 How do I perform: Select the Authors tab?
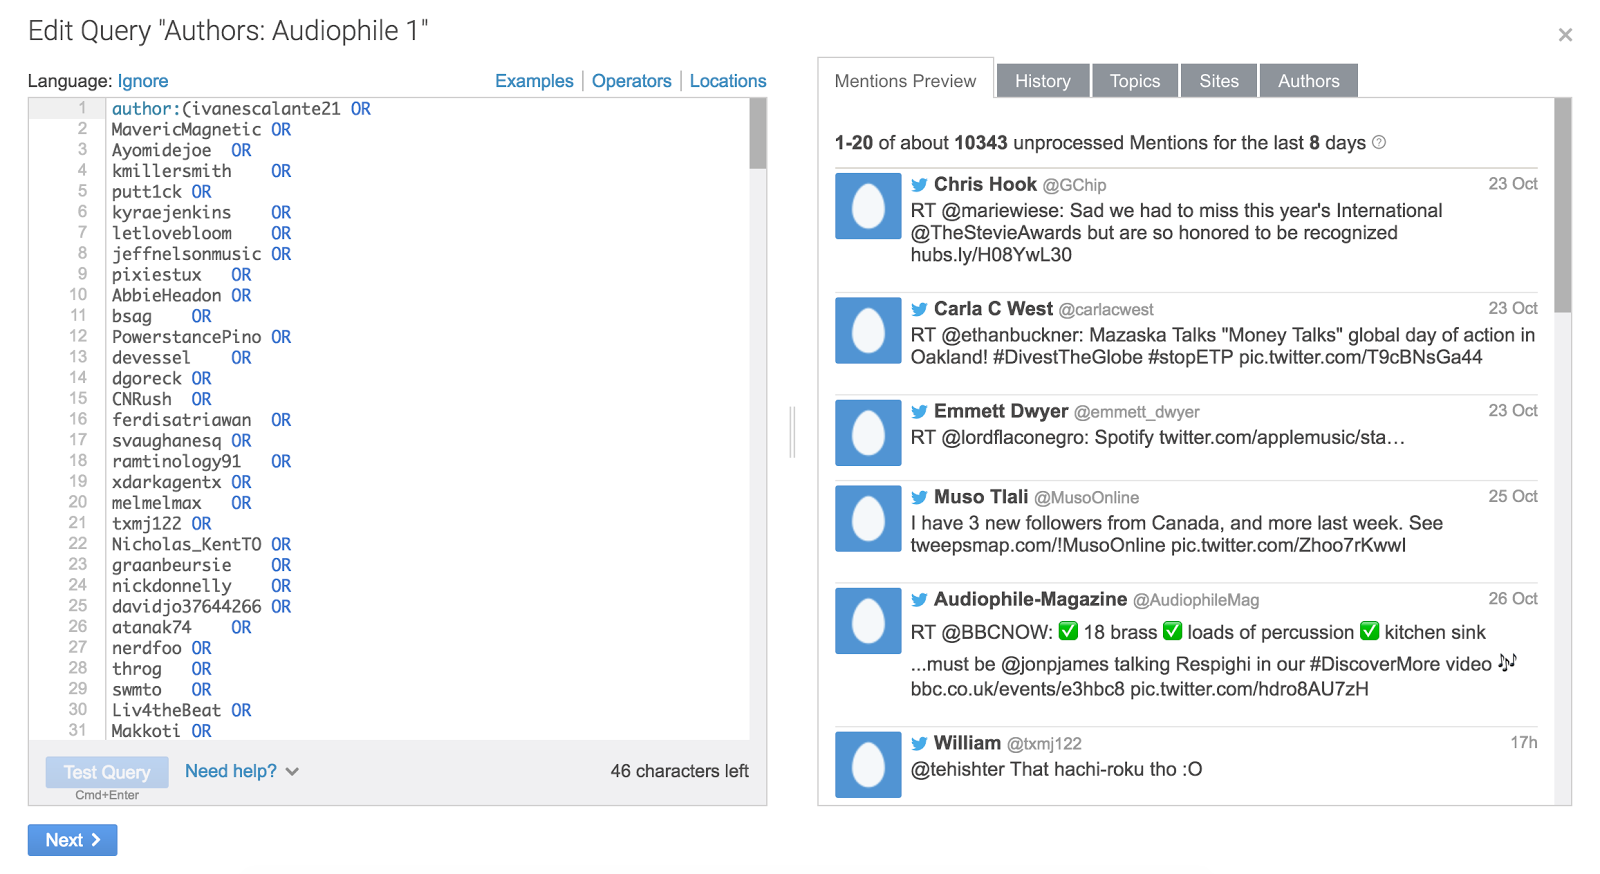[x=1308, y=81]
